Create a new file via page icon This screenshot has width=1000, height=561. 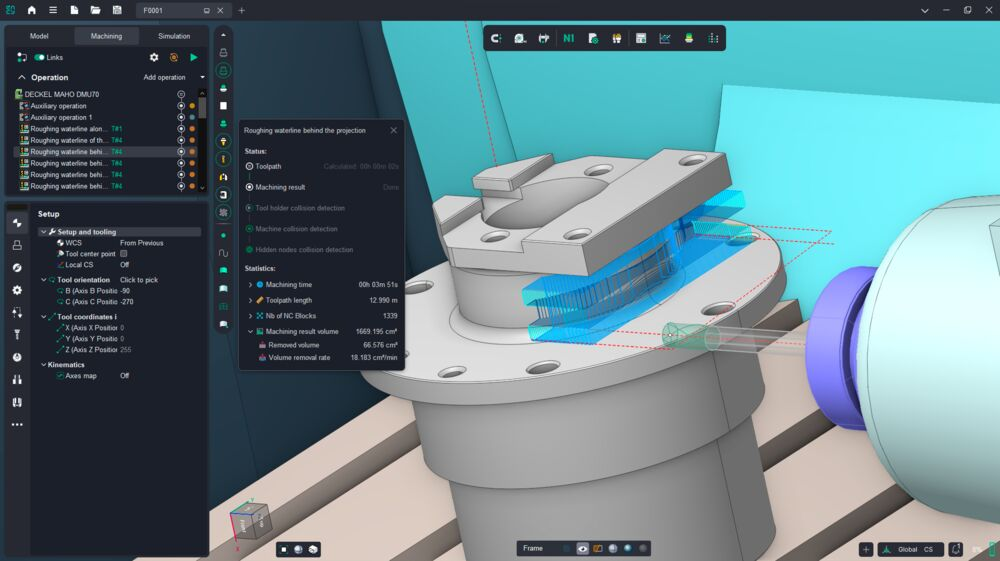pos(75,10)
